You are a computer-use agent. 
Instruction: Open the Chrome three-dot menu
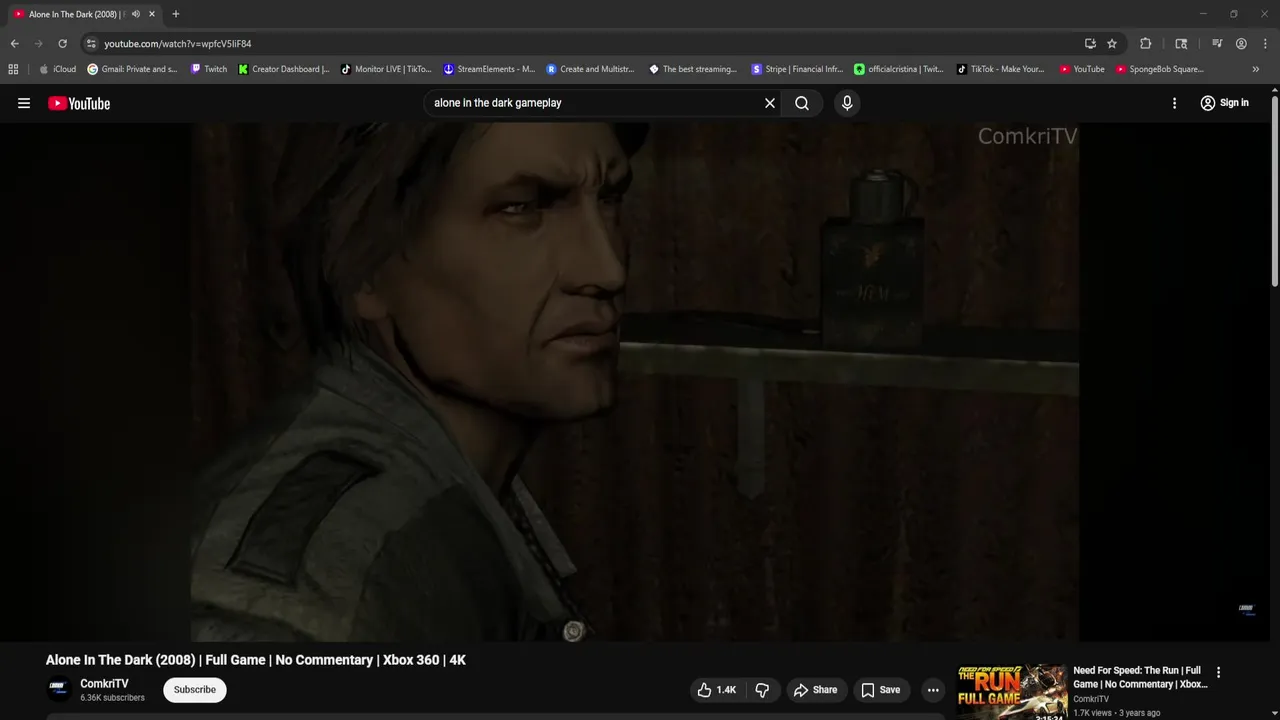[x=1265, y=44]
